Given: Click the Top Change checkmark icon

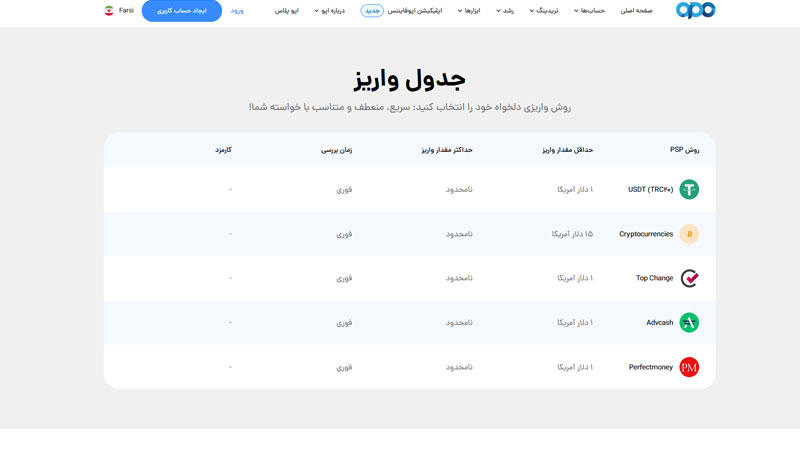Looking at the screenshot, I should 689,278.
